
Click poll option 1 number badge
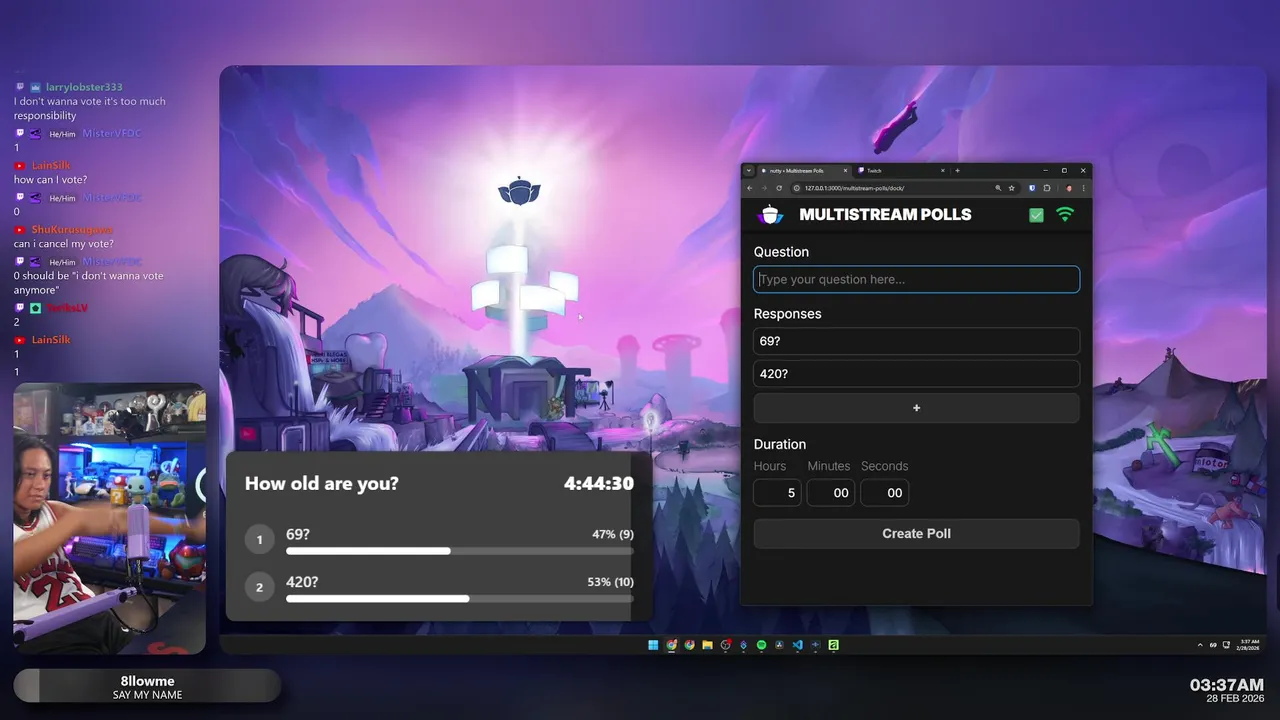259,540
